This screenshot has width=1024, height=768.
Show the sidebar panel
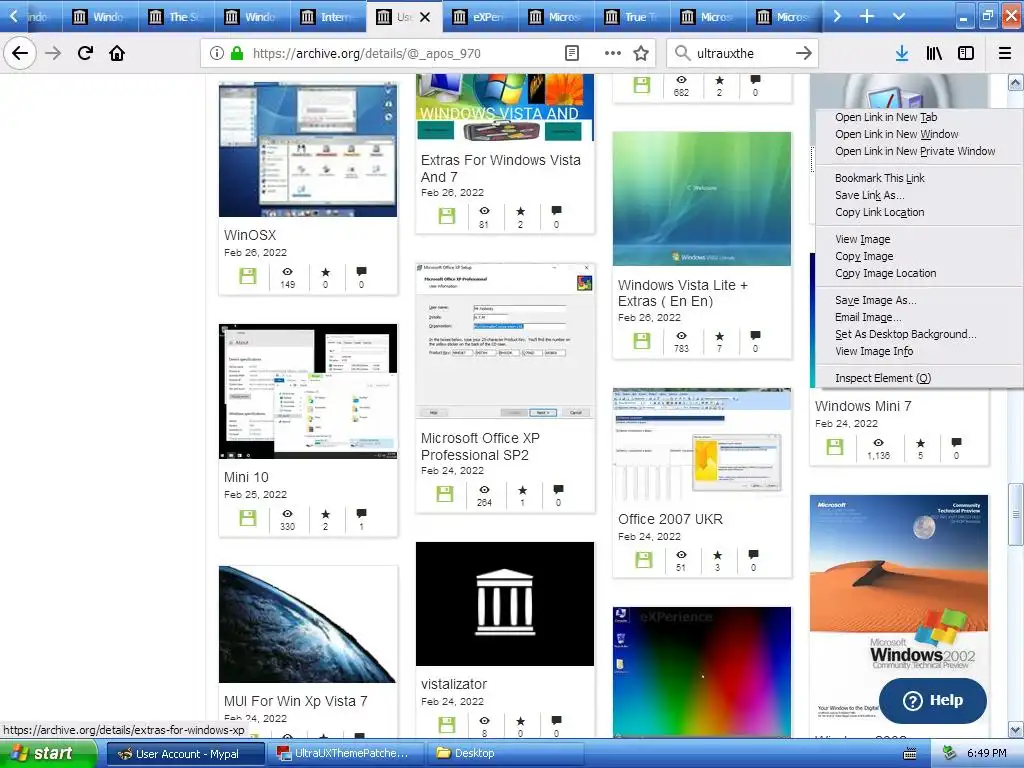pos(966,54)
